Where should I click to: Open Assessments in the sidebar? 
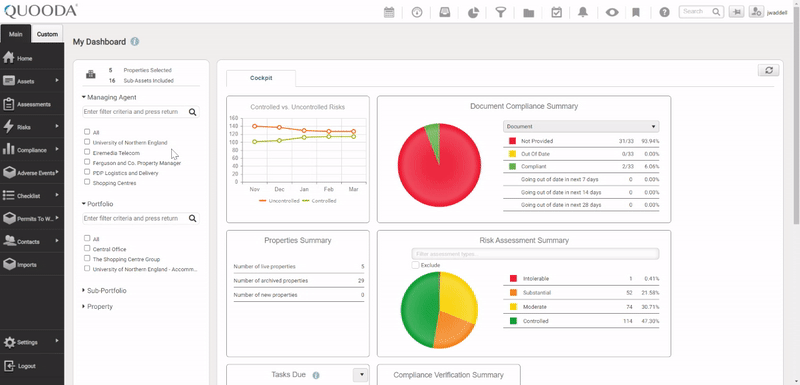32,104
